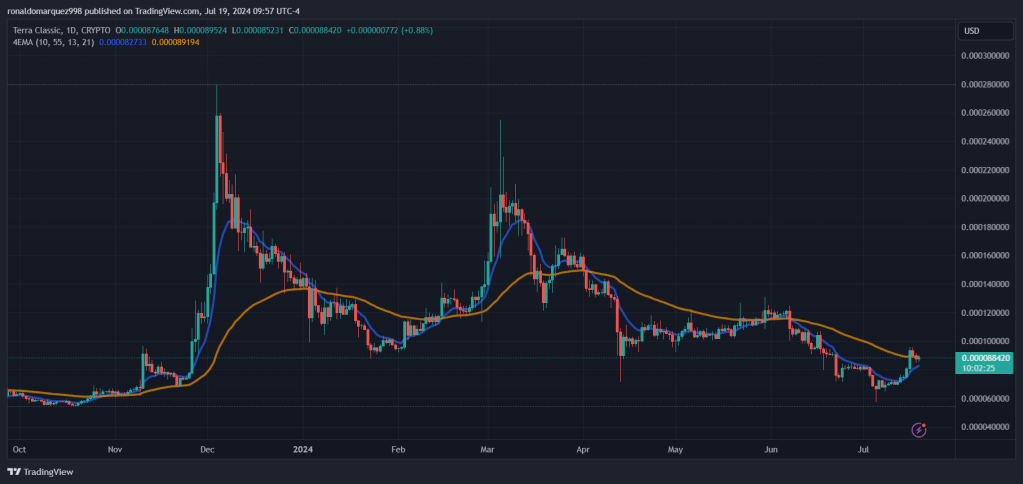Screen dimensions: 1023x484
Task: Click the 0.000280000 price axis label
Action: [x=986, y=85]
